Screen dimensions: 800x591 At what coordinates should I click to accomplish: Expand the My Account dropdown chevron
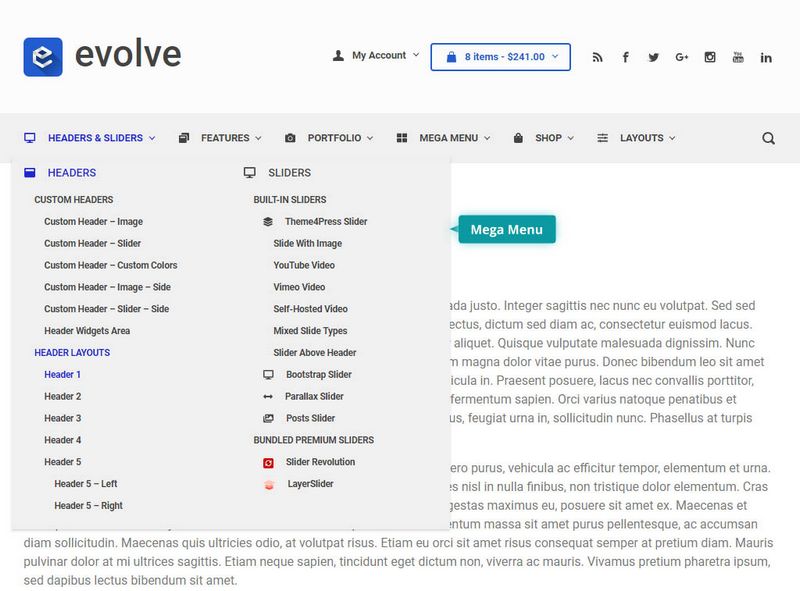(416, 55)
